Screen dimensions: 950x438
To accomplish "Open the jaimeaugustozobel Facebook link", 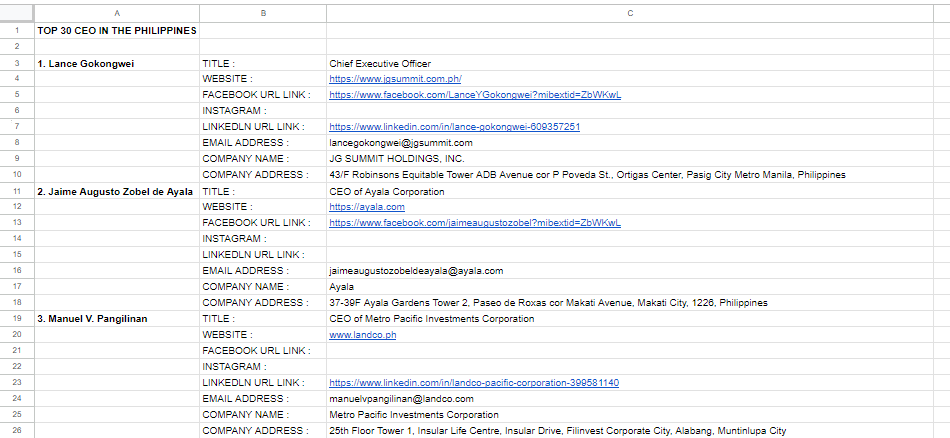I will (475, 222).
